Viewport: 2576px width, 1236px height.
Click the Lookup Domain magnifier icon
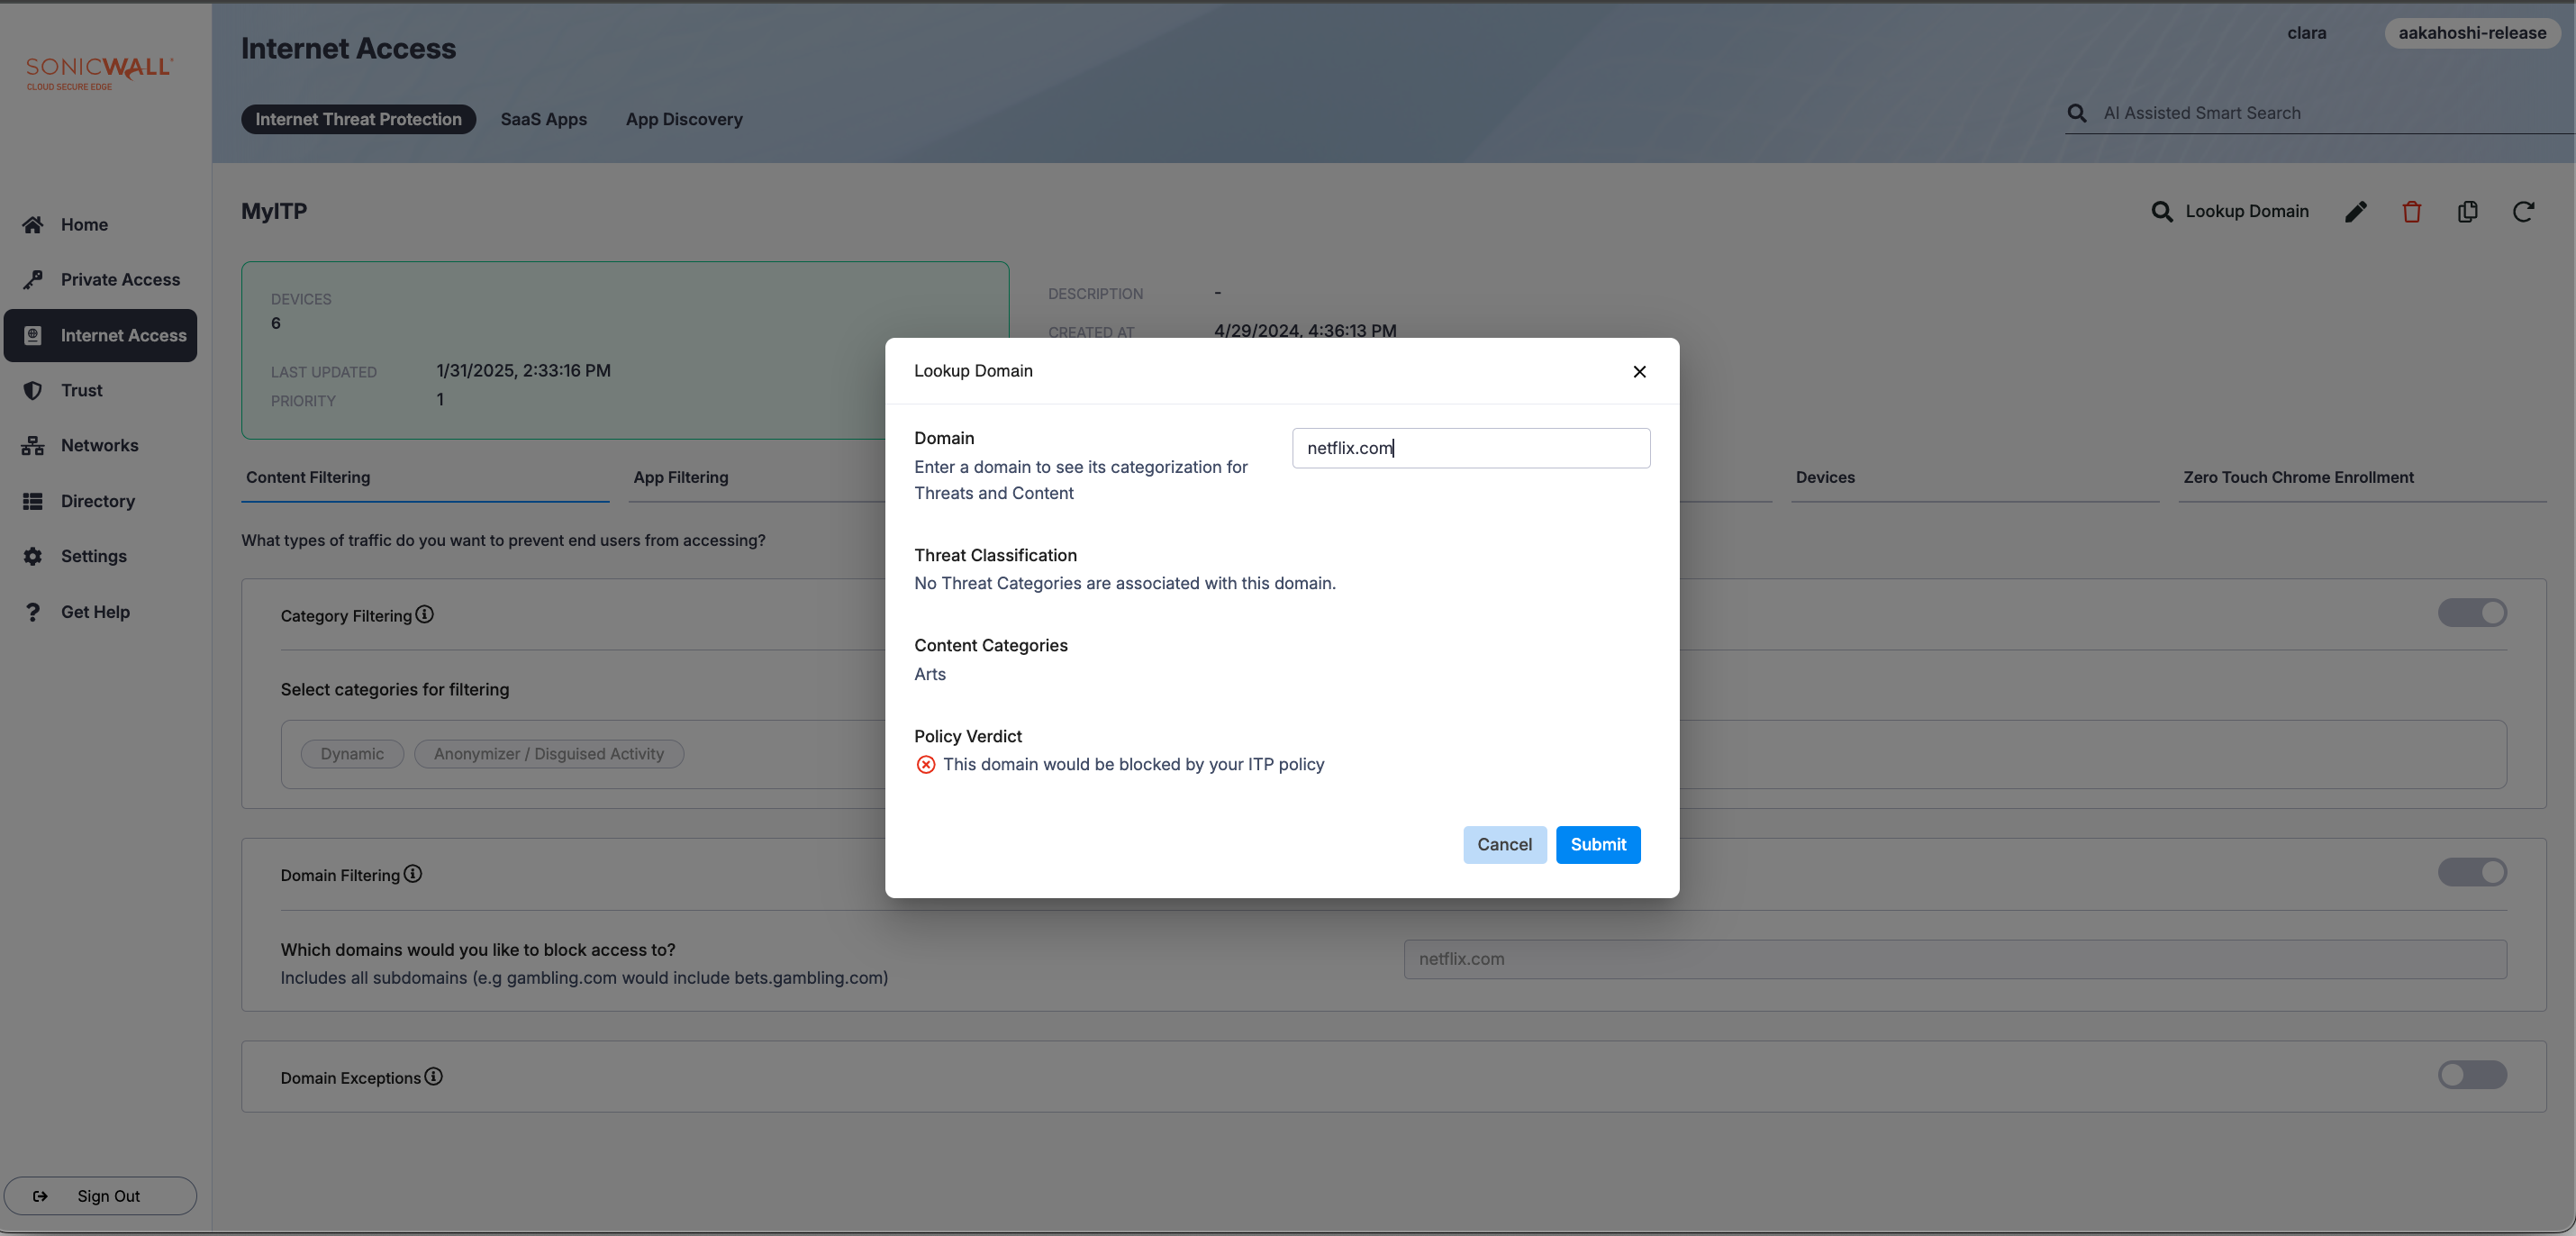click(2161, 211)
